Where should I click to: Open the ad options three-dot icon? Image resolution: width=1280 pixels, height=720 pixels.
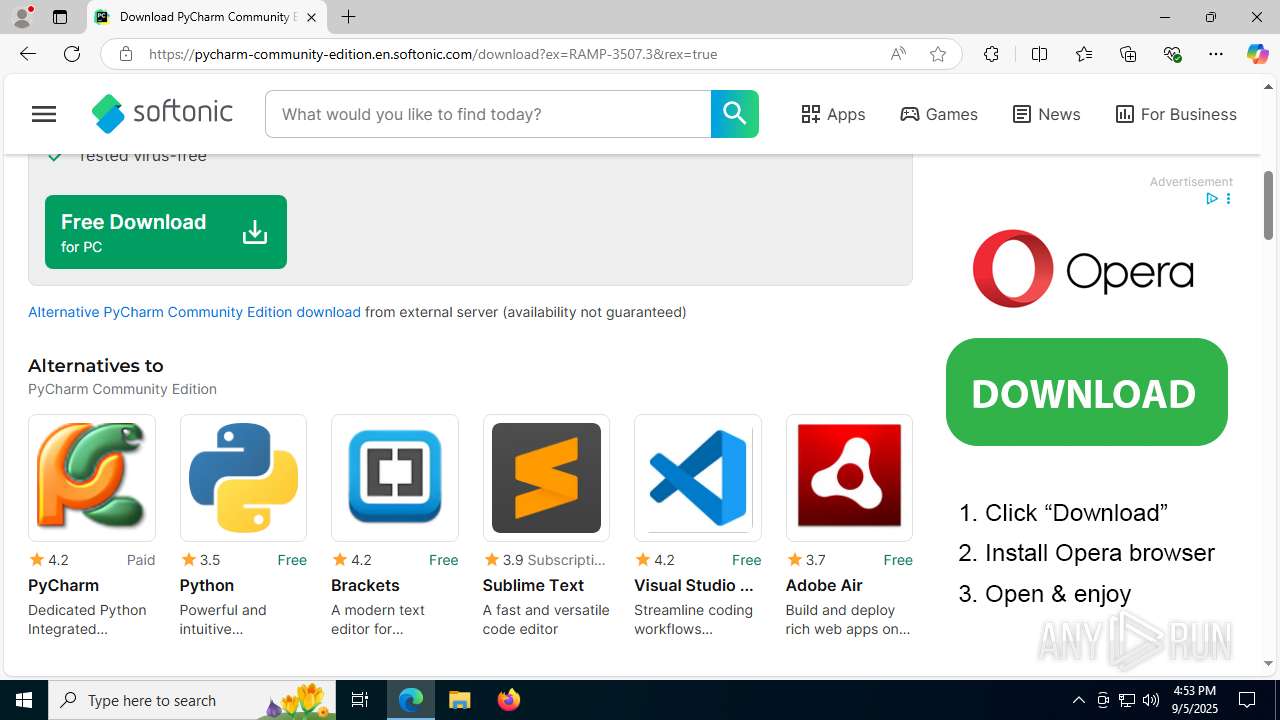(x=1228, y=199)
